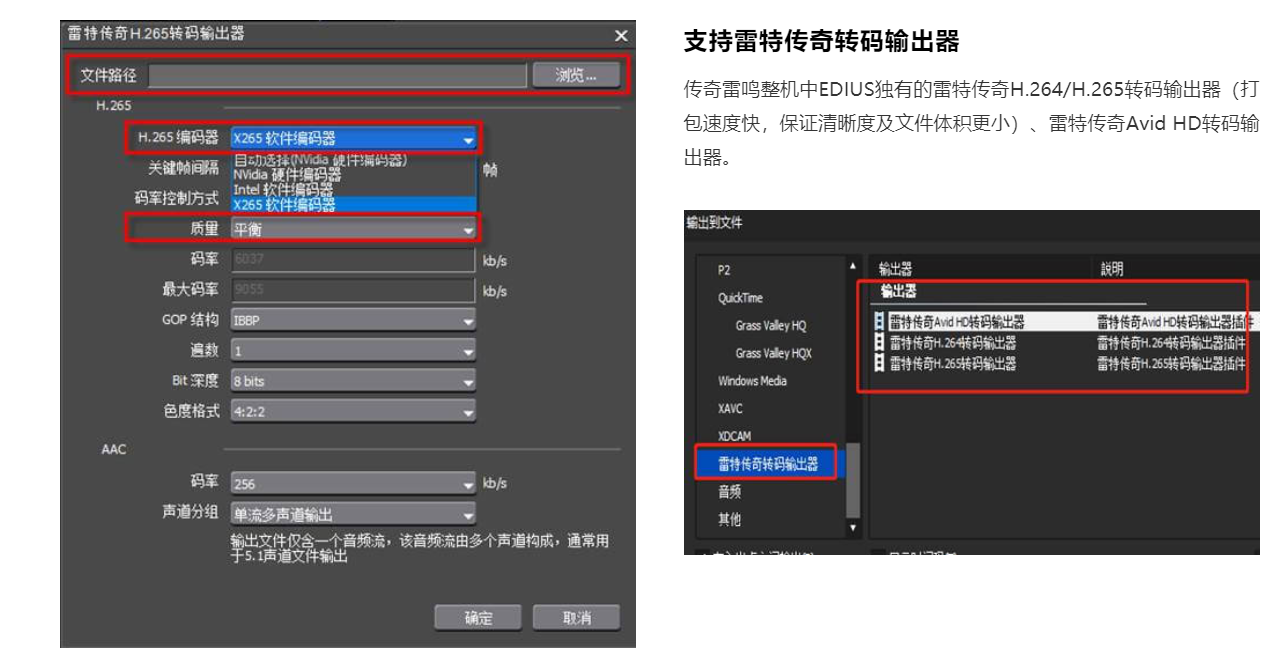The image size is (1285, 659).
Task: Open the 质量 平衡 dropdown
Action: point(353,229)
